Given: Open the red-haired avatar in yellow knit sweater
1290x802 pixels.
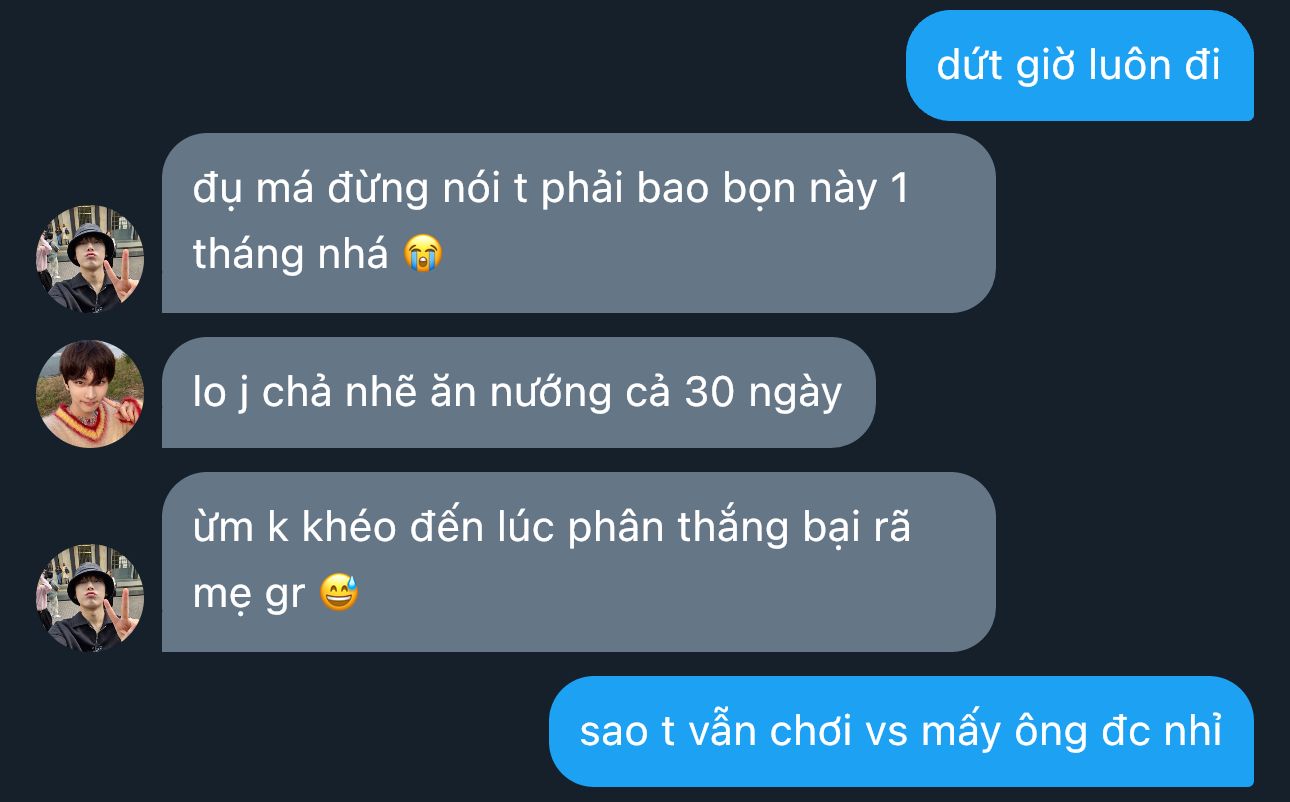Looking at the screenshot, I should [x=90, y=394].
